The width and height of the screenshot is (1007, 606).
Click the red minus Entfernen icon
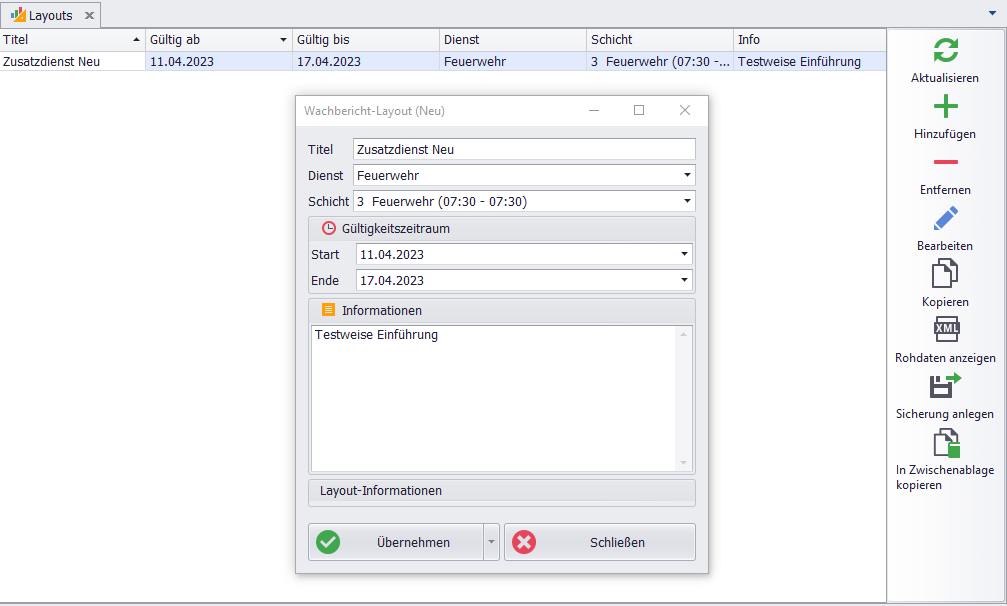[x=945, y=163]
